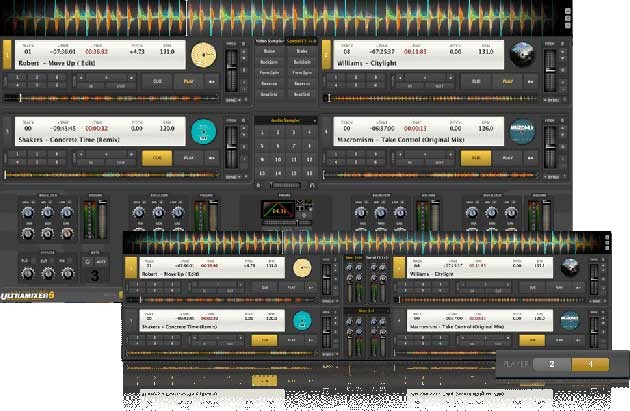Select pad 1 in the Audio Sampler grid
The width and height of the screenshot is (630, 411).
(264, 133)
